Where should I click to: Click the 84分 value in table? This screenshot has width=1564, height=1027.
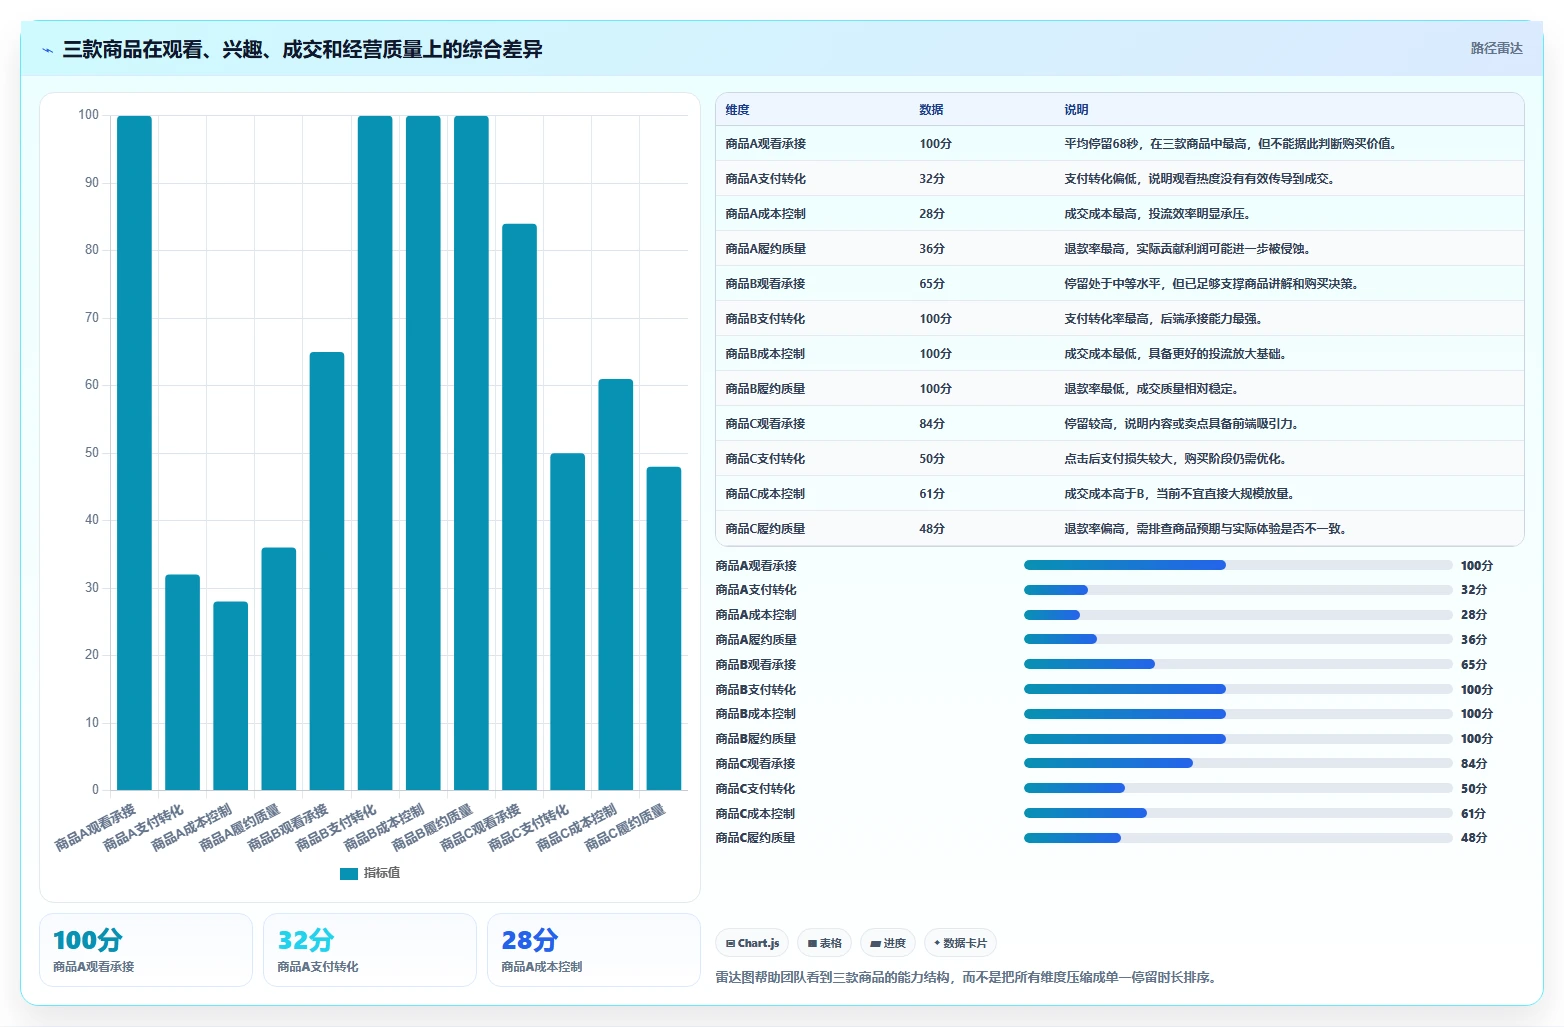point(932,424)
